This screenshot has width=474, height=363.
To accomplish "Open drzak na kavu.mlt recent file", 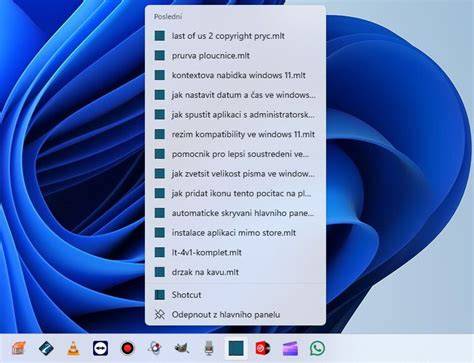I will pos(235,272).
